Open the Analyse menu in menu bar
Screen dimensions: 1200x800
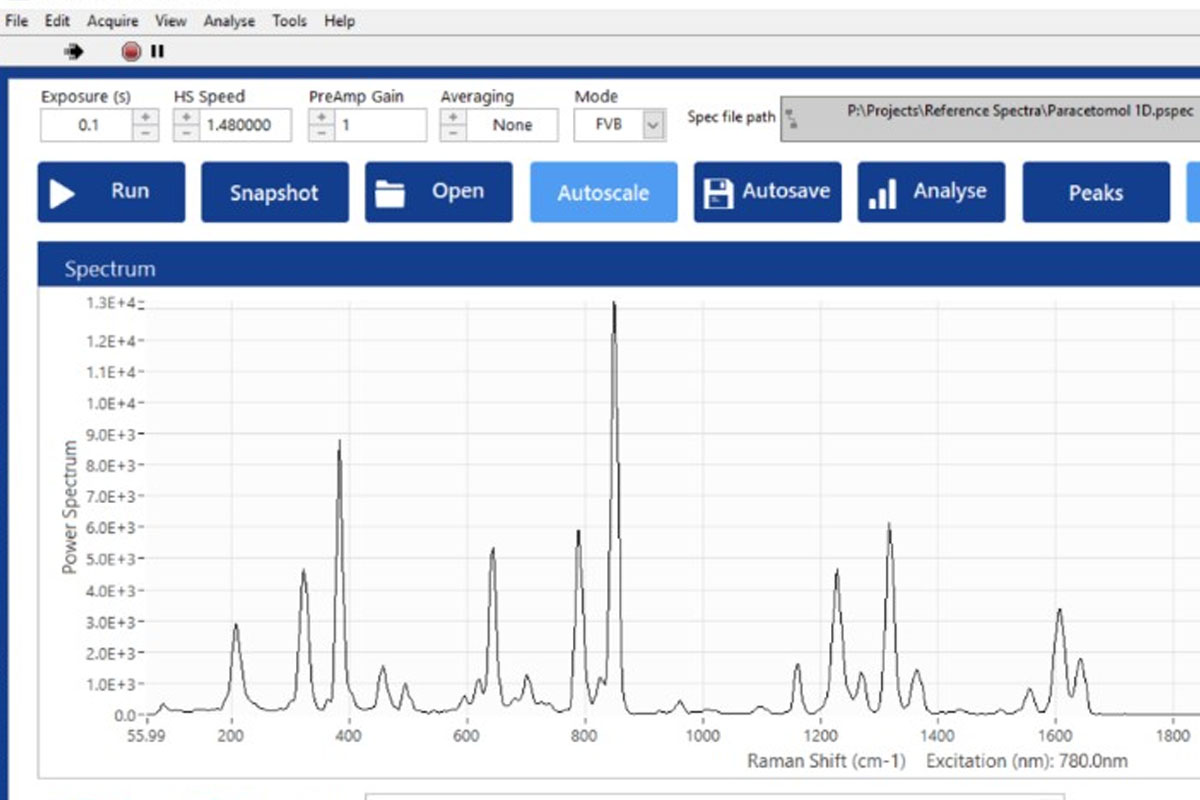click(229, 20)
